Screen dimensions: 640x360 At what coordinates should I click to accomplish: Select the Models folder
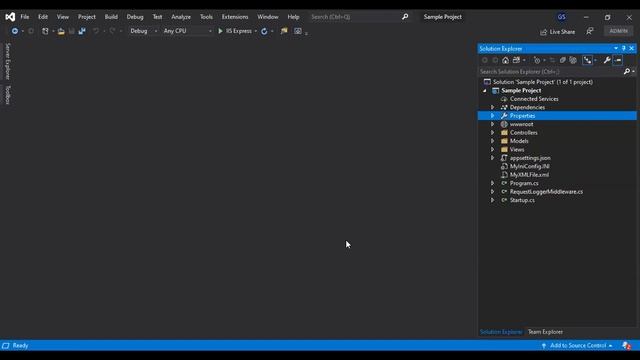pos(519,141)
